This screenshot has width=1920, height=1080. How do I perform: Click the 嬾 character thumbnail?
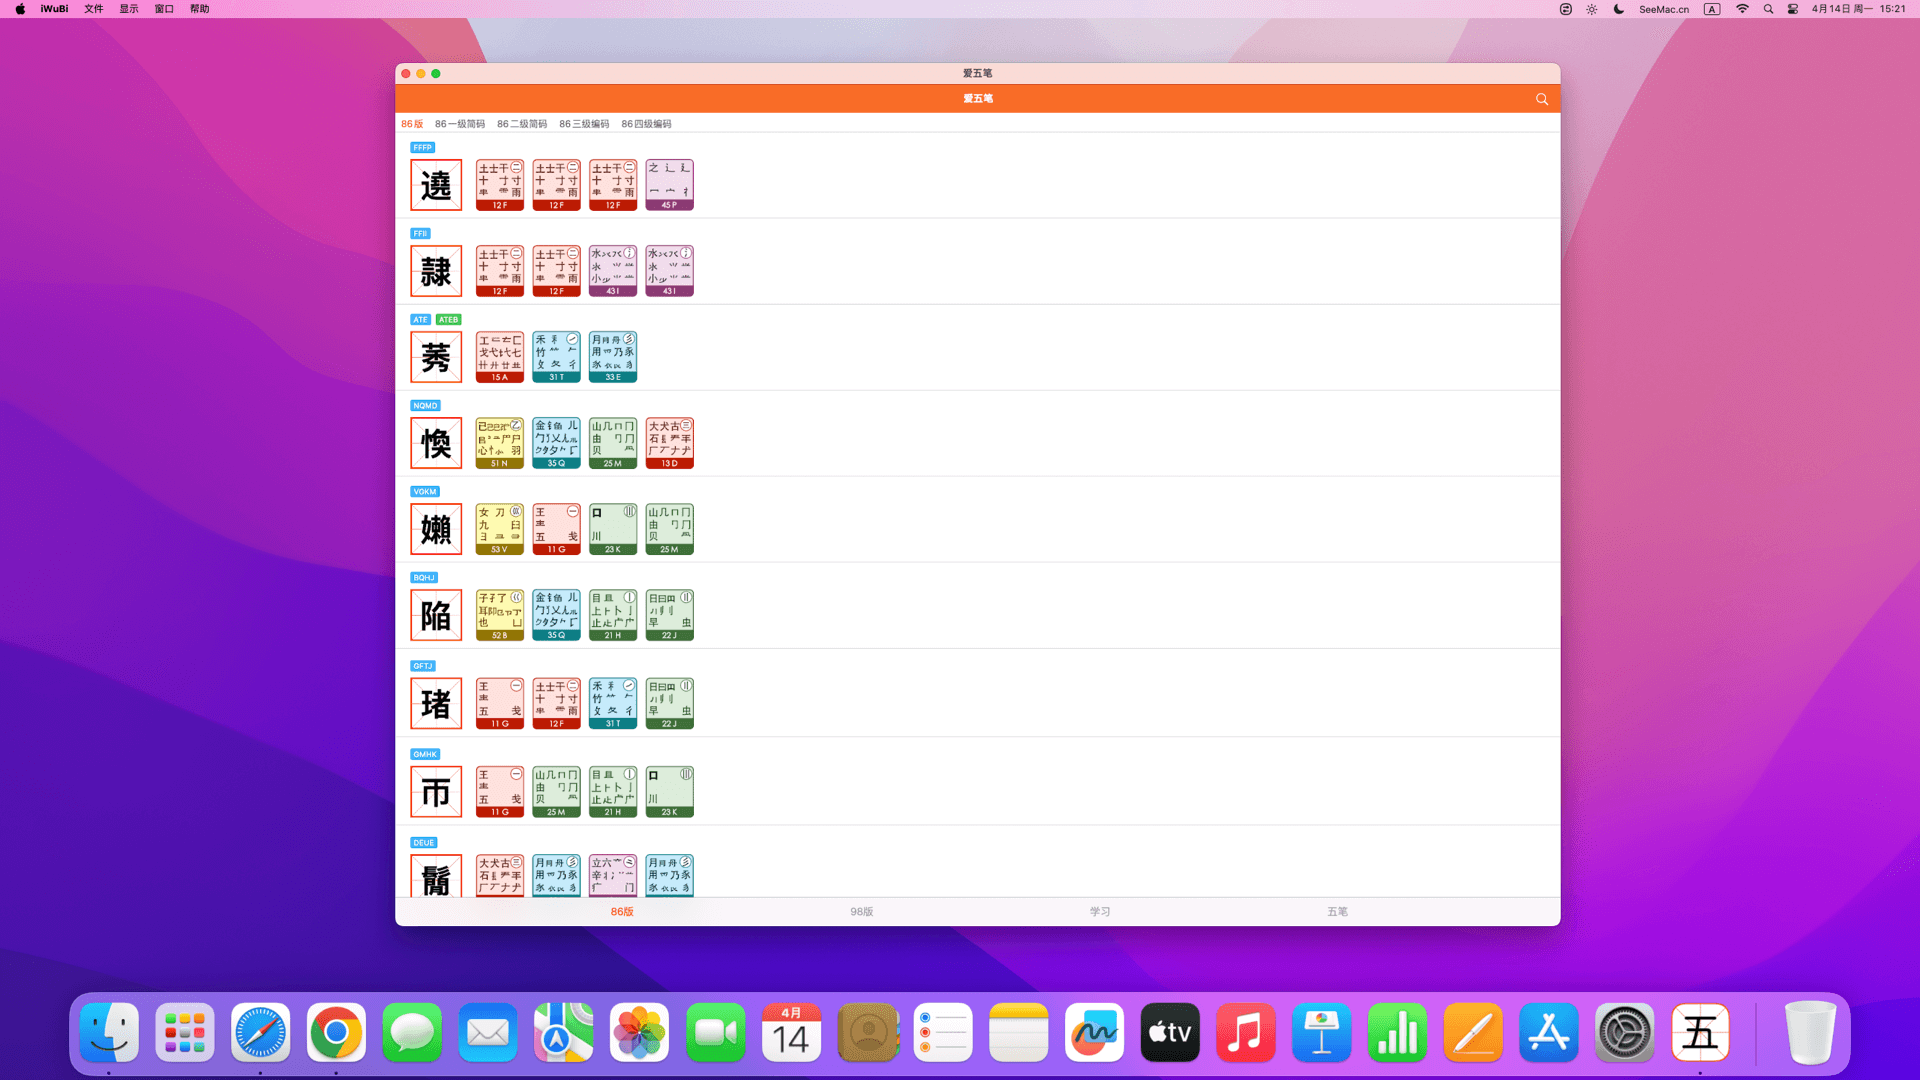point(436,529)
